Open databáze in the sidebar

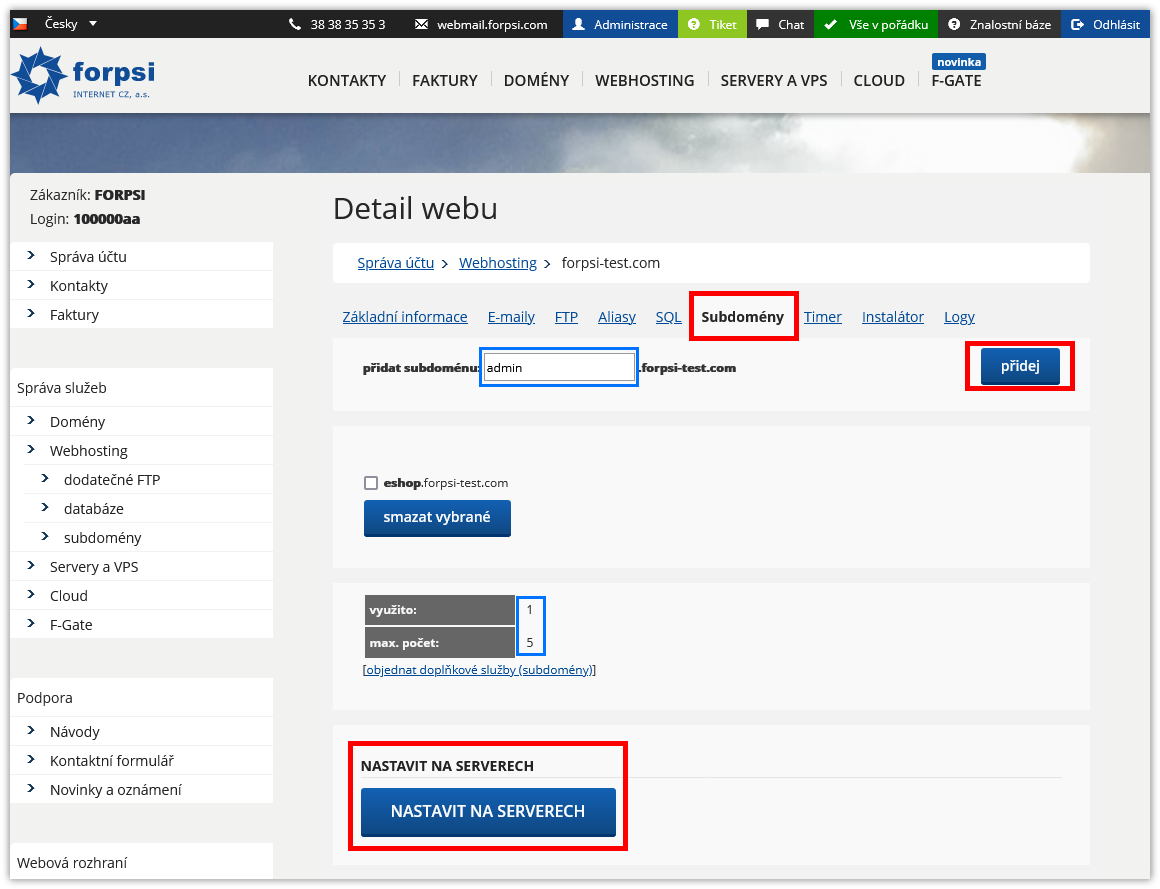[94, 508]
